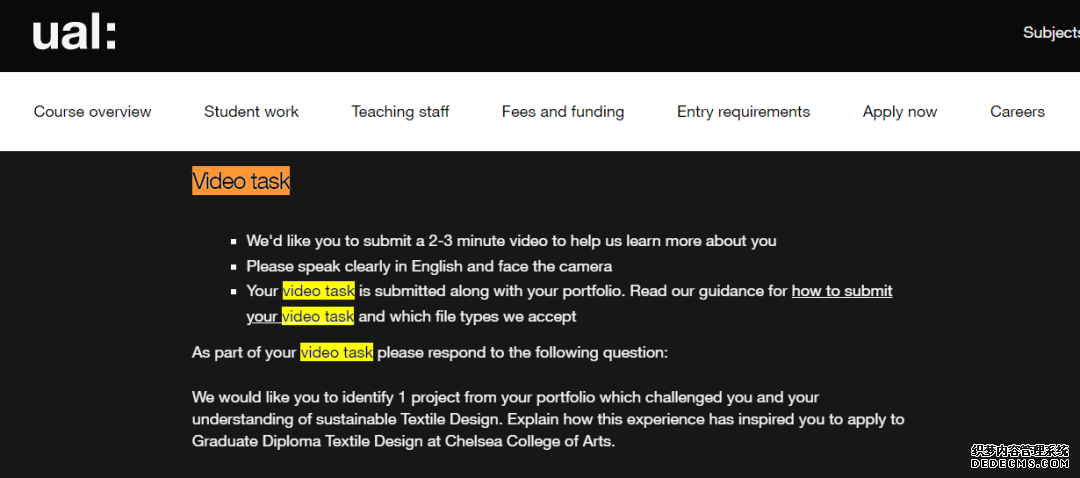Click 'Please speak clearly in English' bullet
Screen dimensions: 1080x478
tap(429, 266)
